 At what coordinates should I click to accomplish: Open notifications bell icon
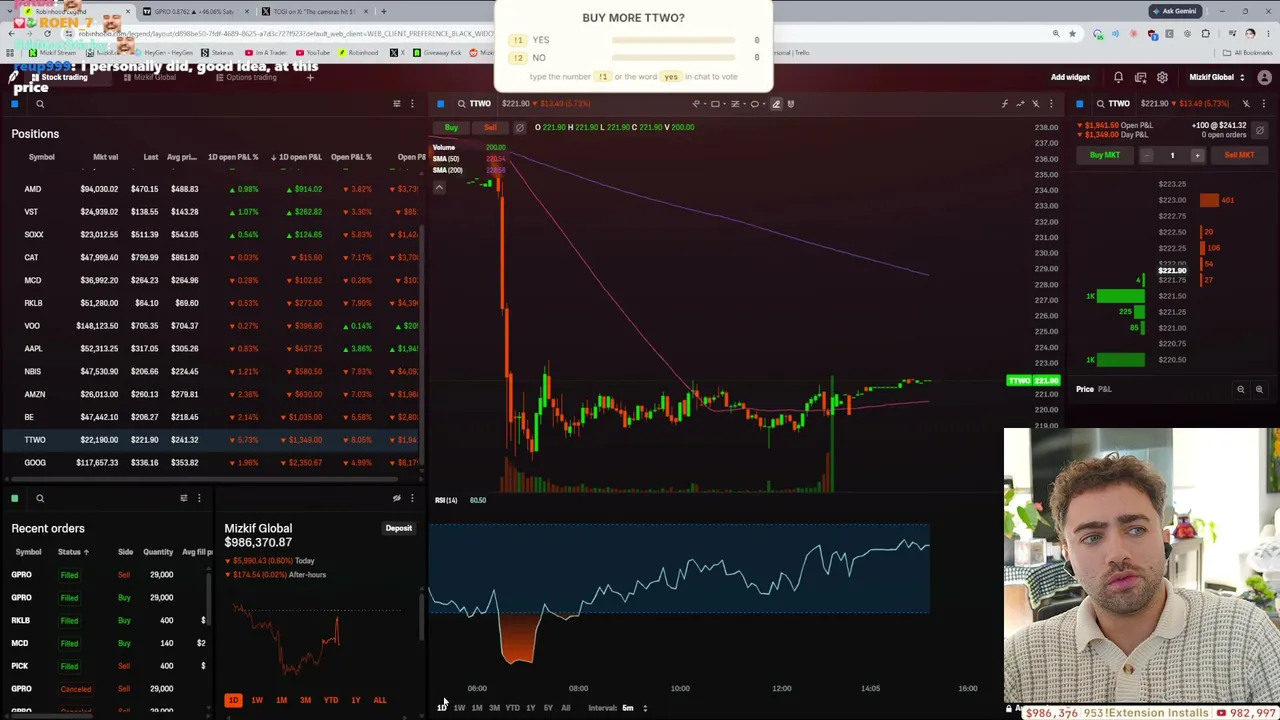[1118, 78]
